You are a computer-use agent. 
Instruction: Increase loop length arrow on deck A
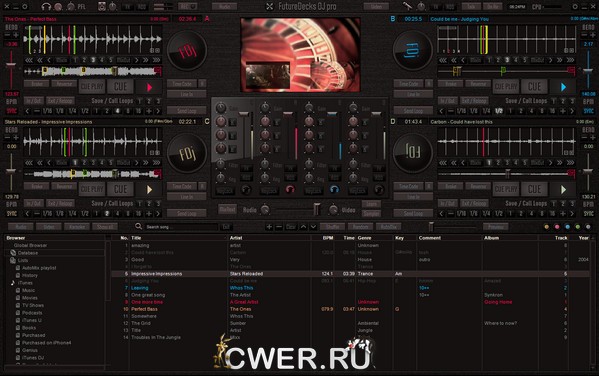point(158,111)
